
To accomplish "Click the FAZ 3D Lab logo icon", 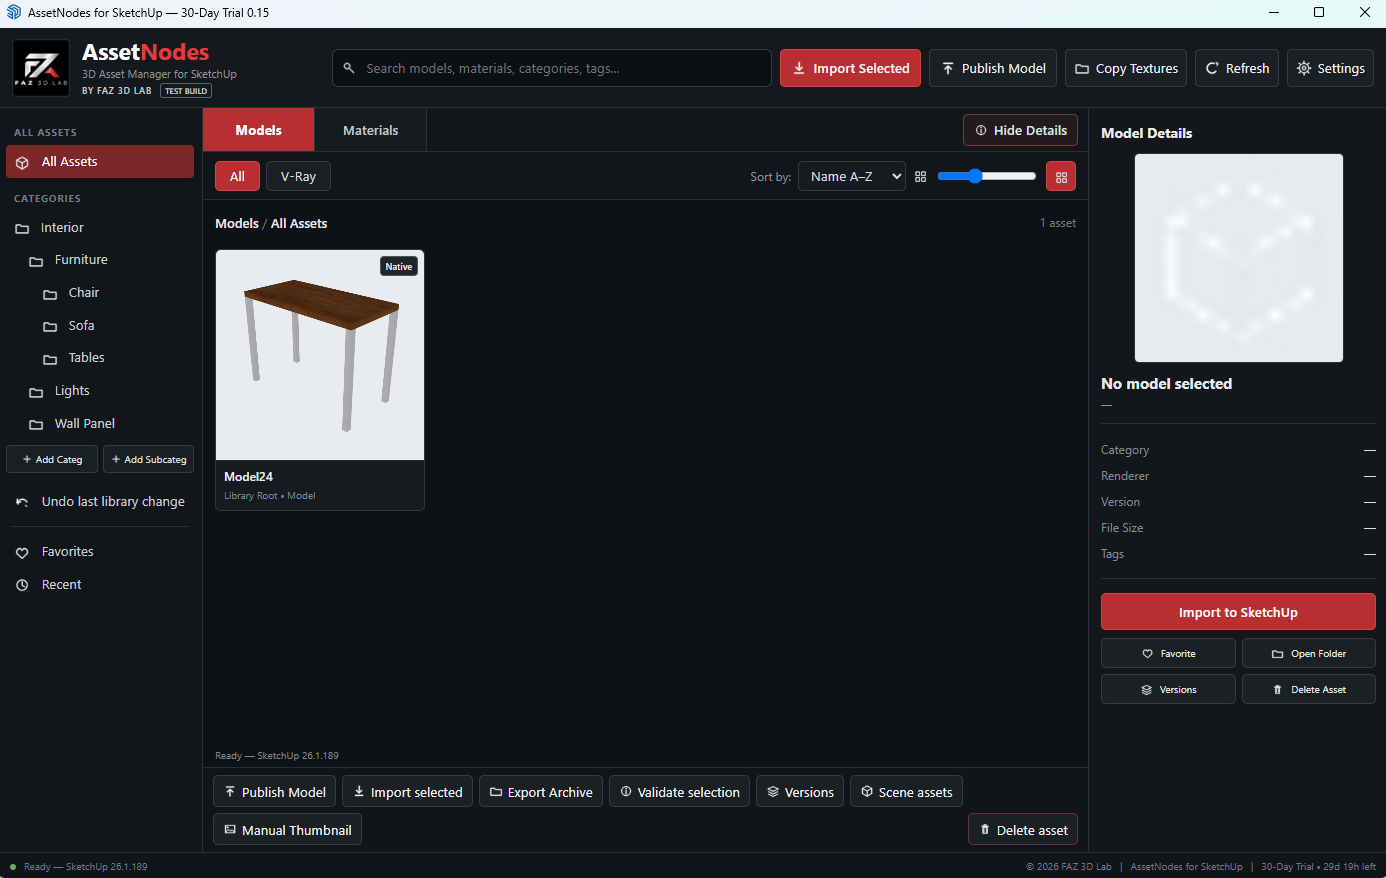I will tap(41, 68).
